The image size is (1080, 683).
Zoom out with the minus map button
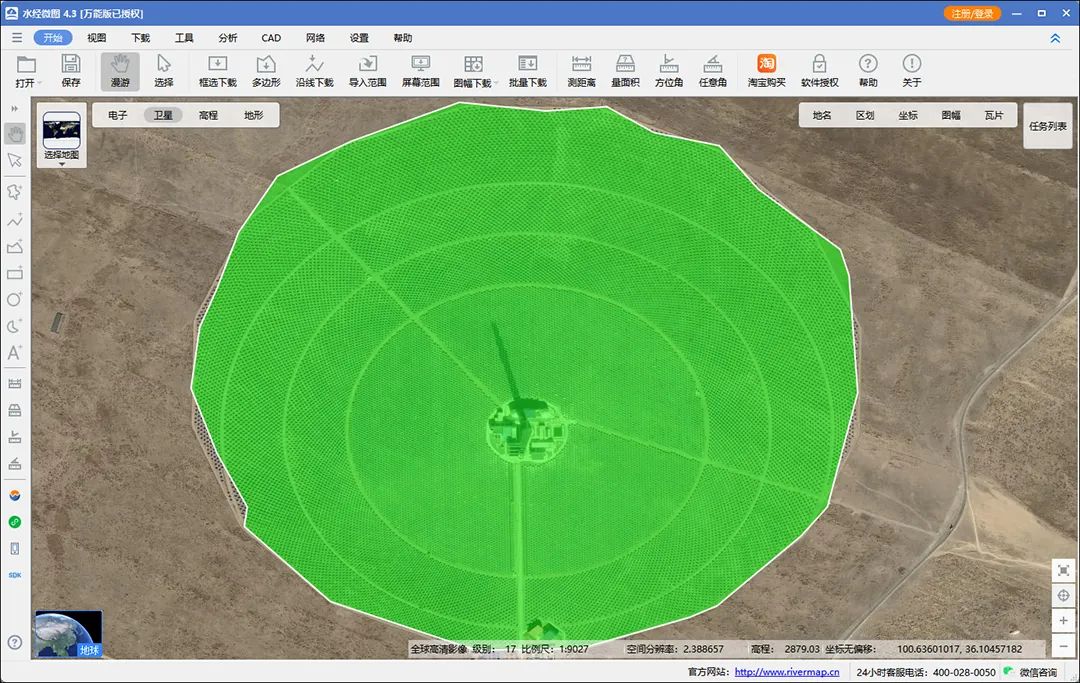1063,646
